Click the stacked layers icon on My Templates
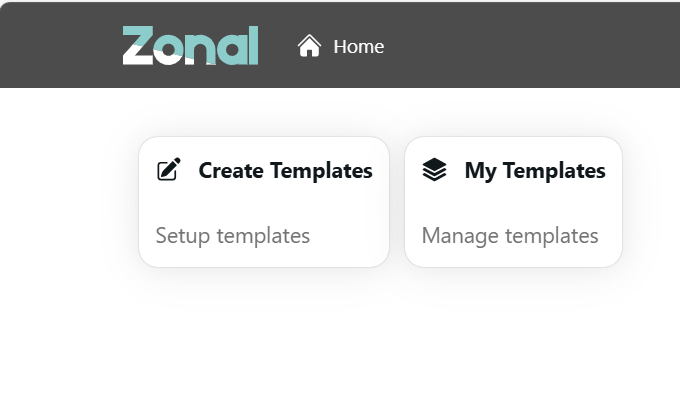 (x=434, y=171)
